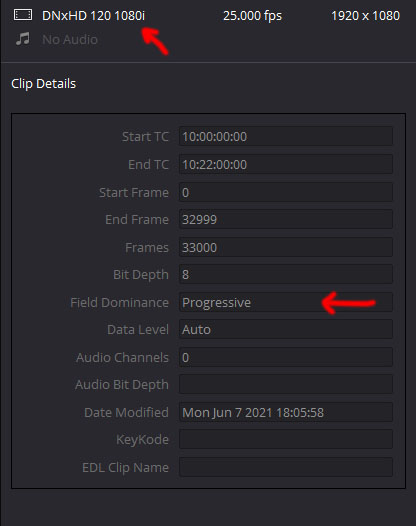
Task: Edit the Start TC field
Action: click(x=286, y=136)
